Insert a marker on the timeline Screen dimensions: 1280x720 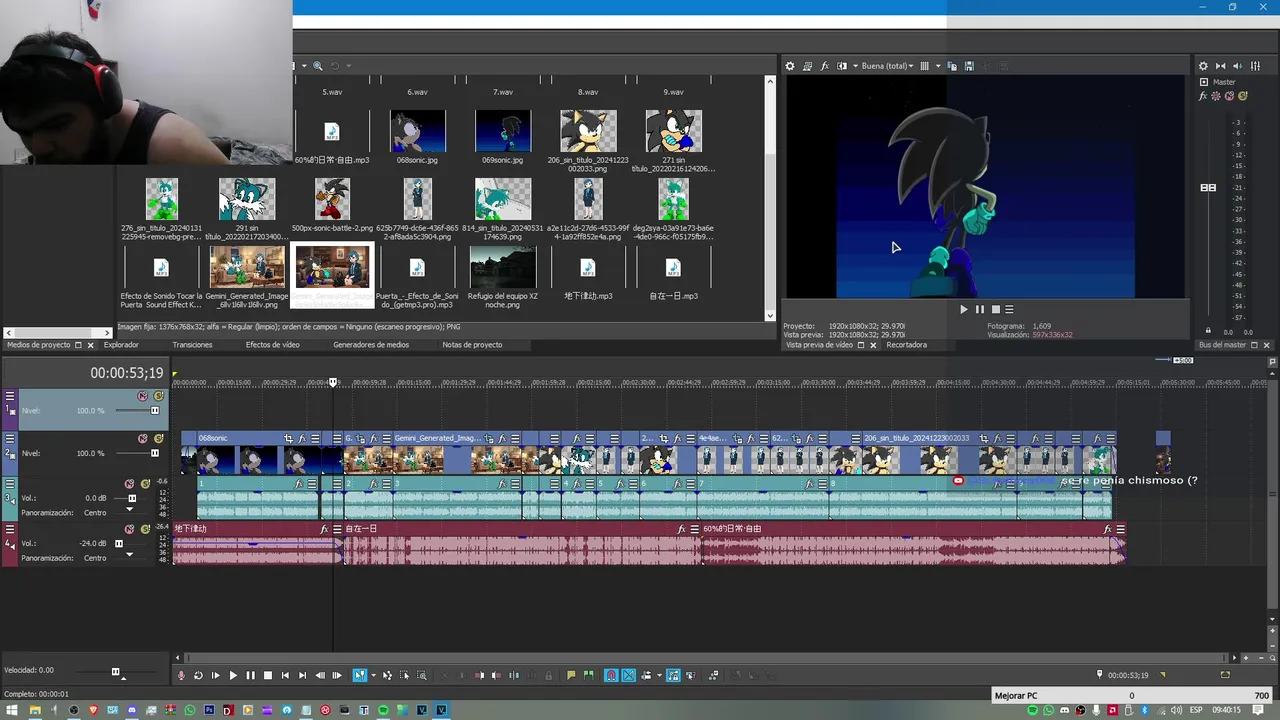(x=571, y=675)
